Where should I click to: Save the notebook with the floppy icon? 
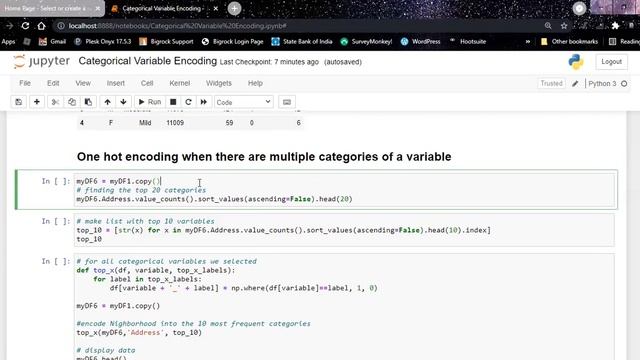tap(19, 102)
